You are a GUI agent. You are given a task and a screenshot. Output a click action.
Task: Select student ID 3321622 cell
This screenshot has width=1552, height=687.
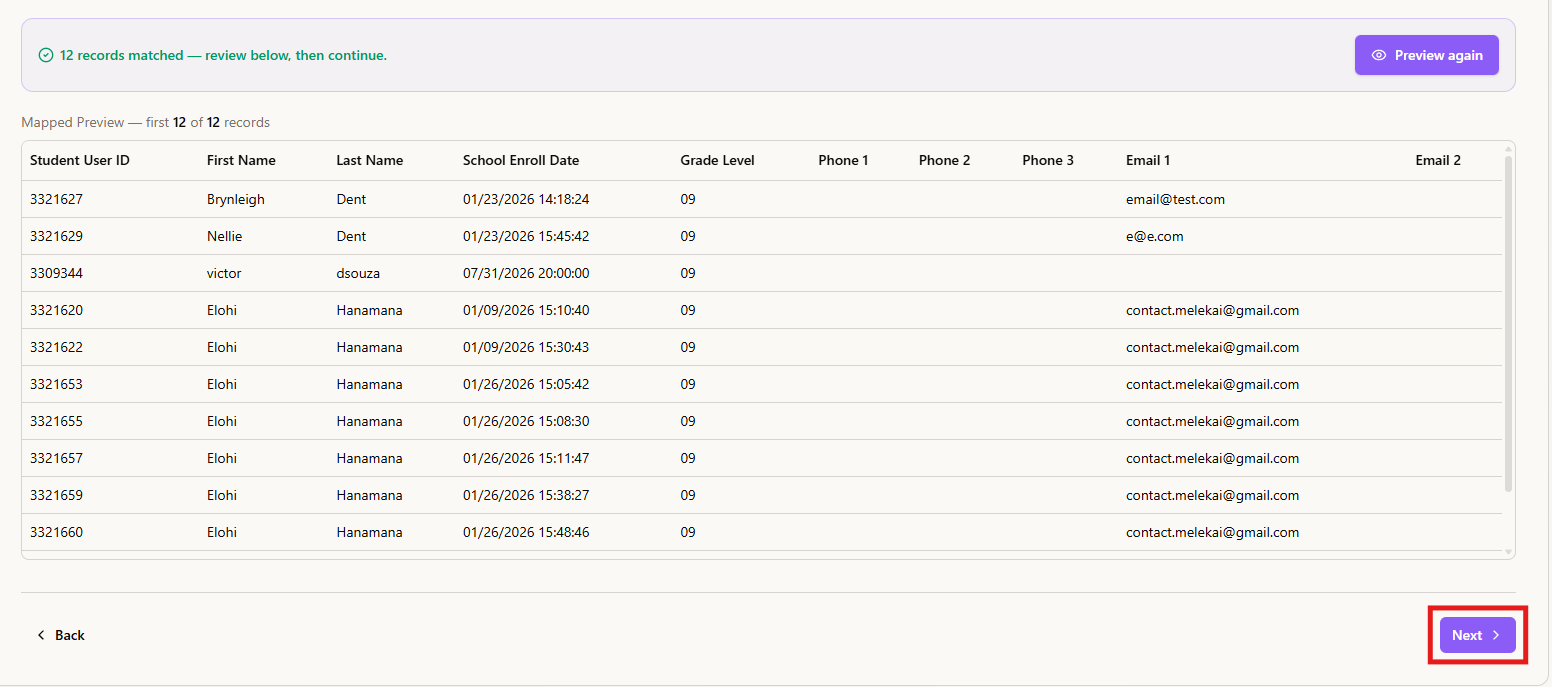tap(56, 347)
